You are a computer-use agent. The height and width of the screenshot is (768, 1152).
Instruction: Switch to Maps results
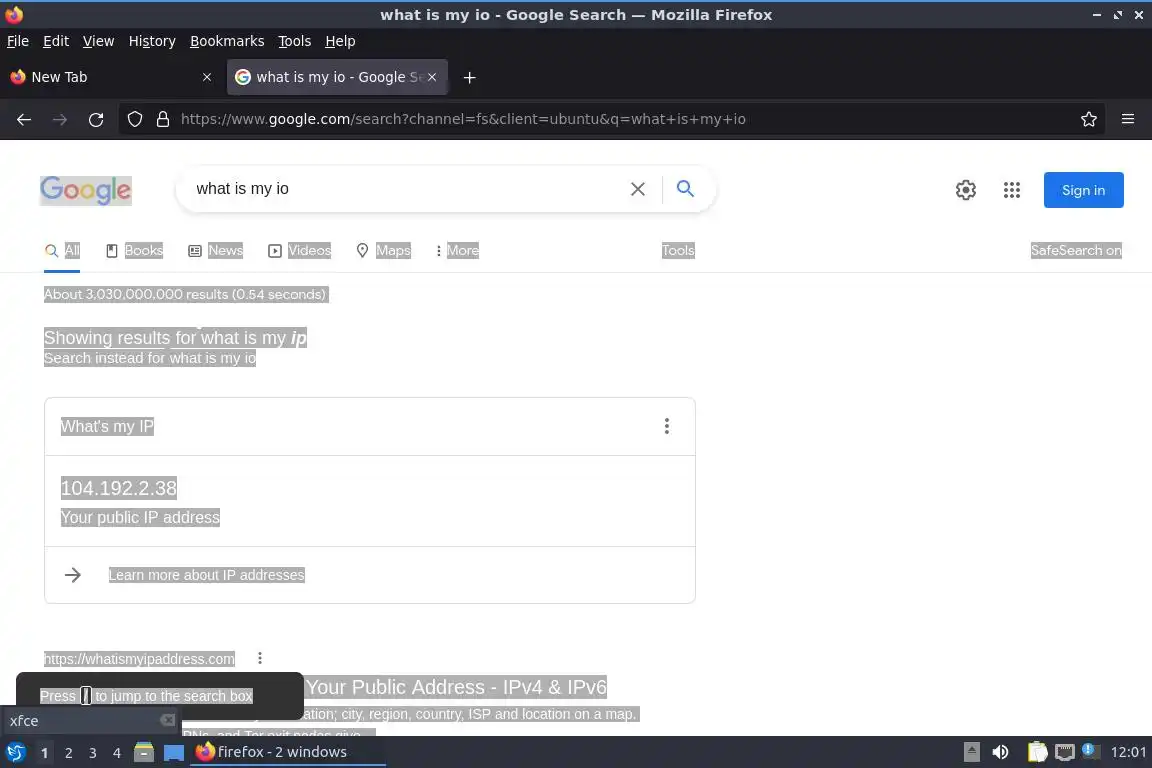(x=383, y=251)
